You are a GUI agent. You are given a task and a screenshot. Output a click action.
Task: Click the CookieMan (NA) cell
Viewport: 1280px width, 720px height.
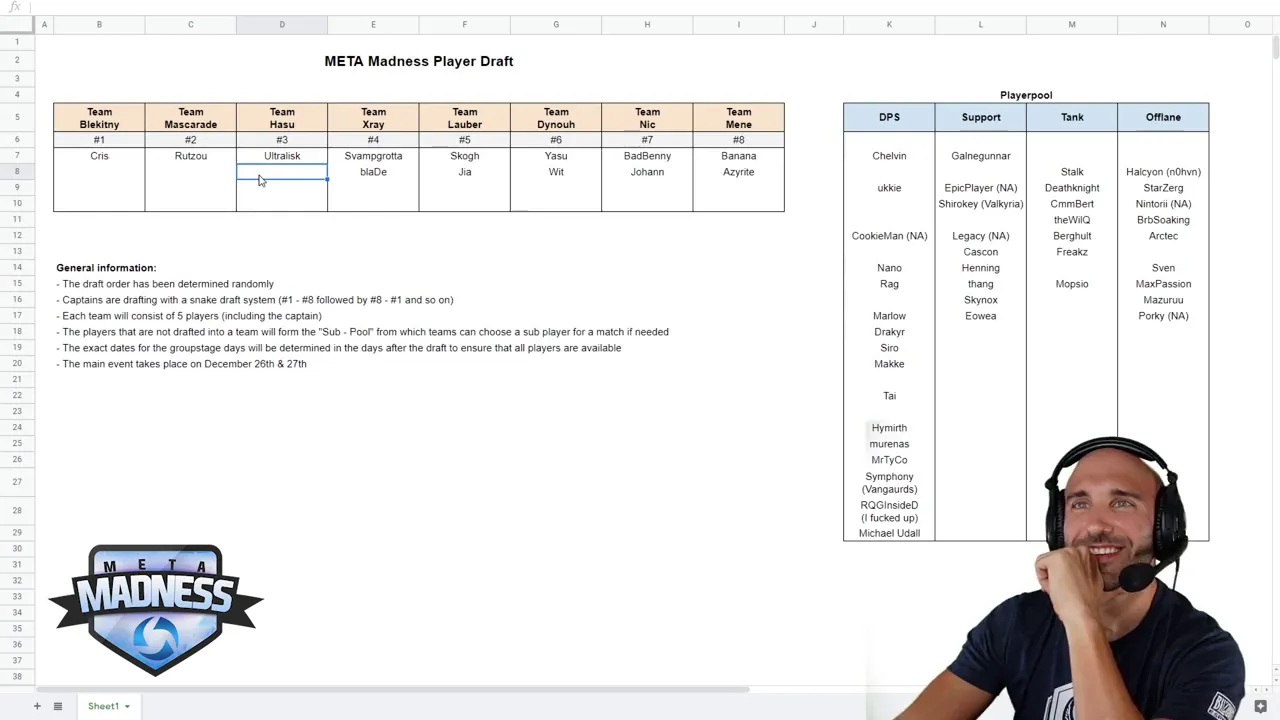point(889,236)
